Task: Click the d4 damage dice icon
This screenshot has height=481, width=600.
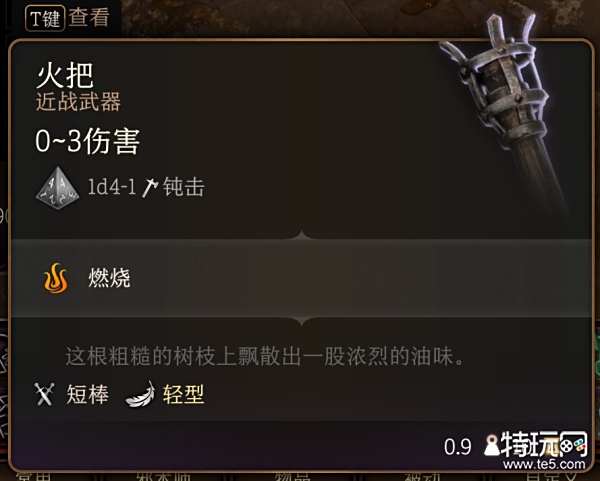Action: [x=57, y=188]
